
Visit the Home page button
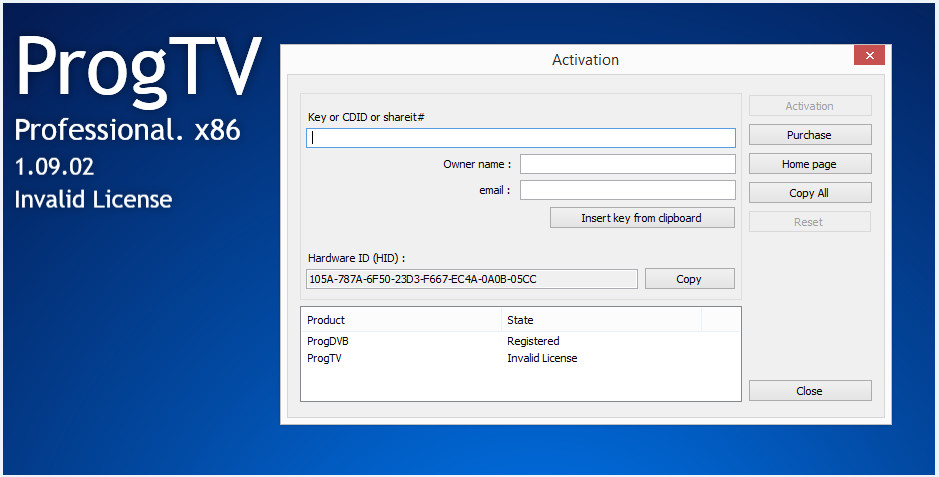810,164
